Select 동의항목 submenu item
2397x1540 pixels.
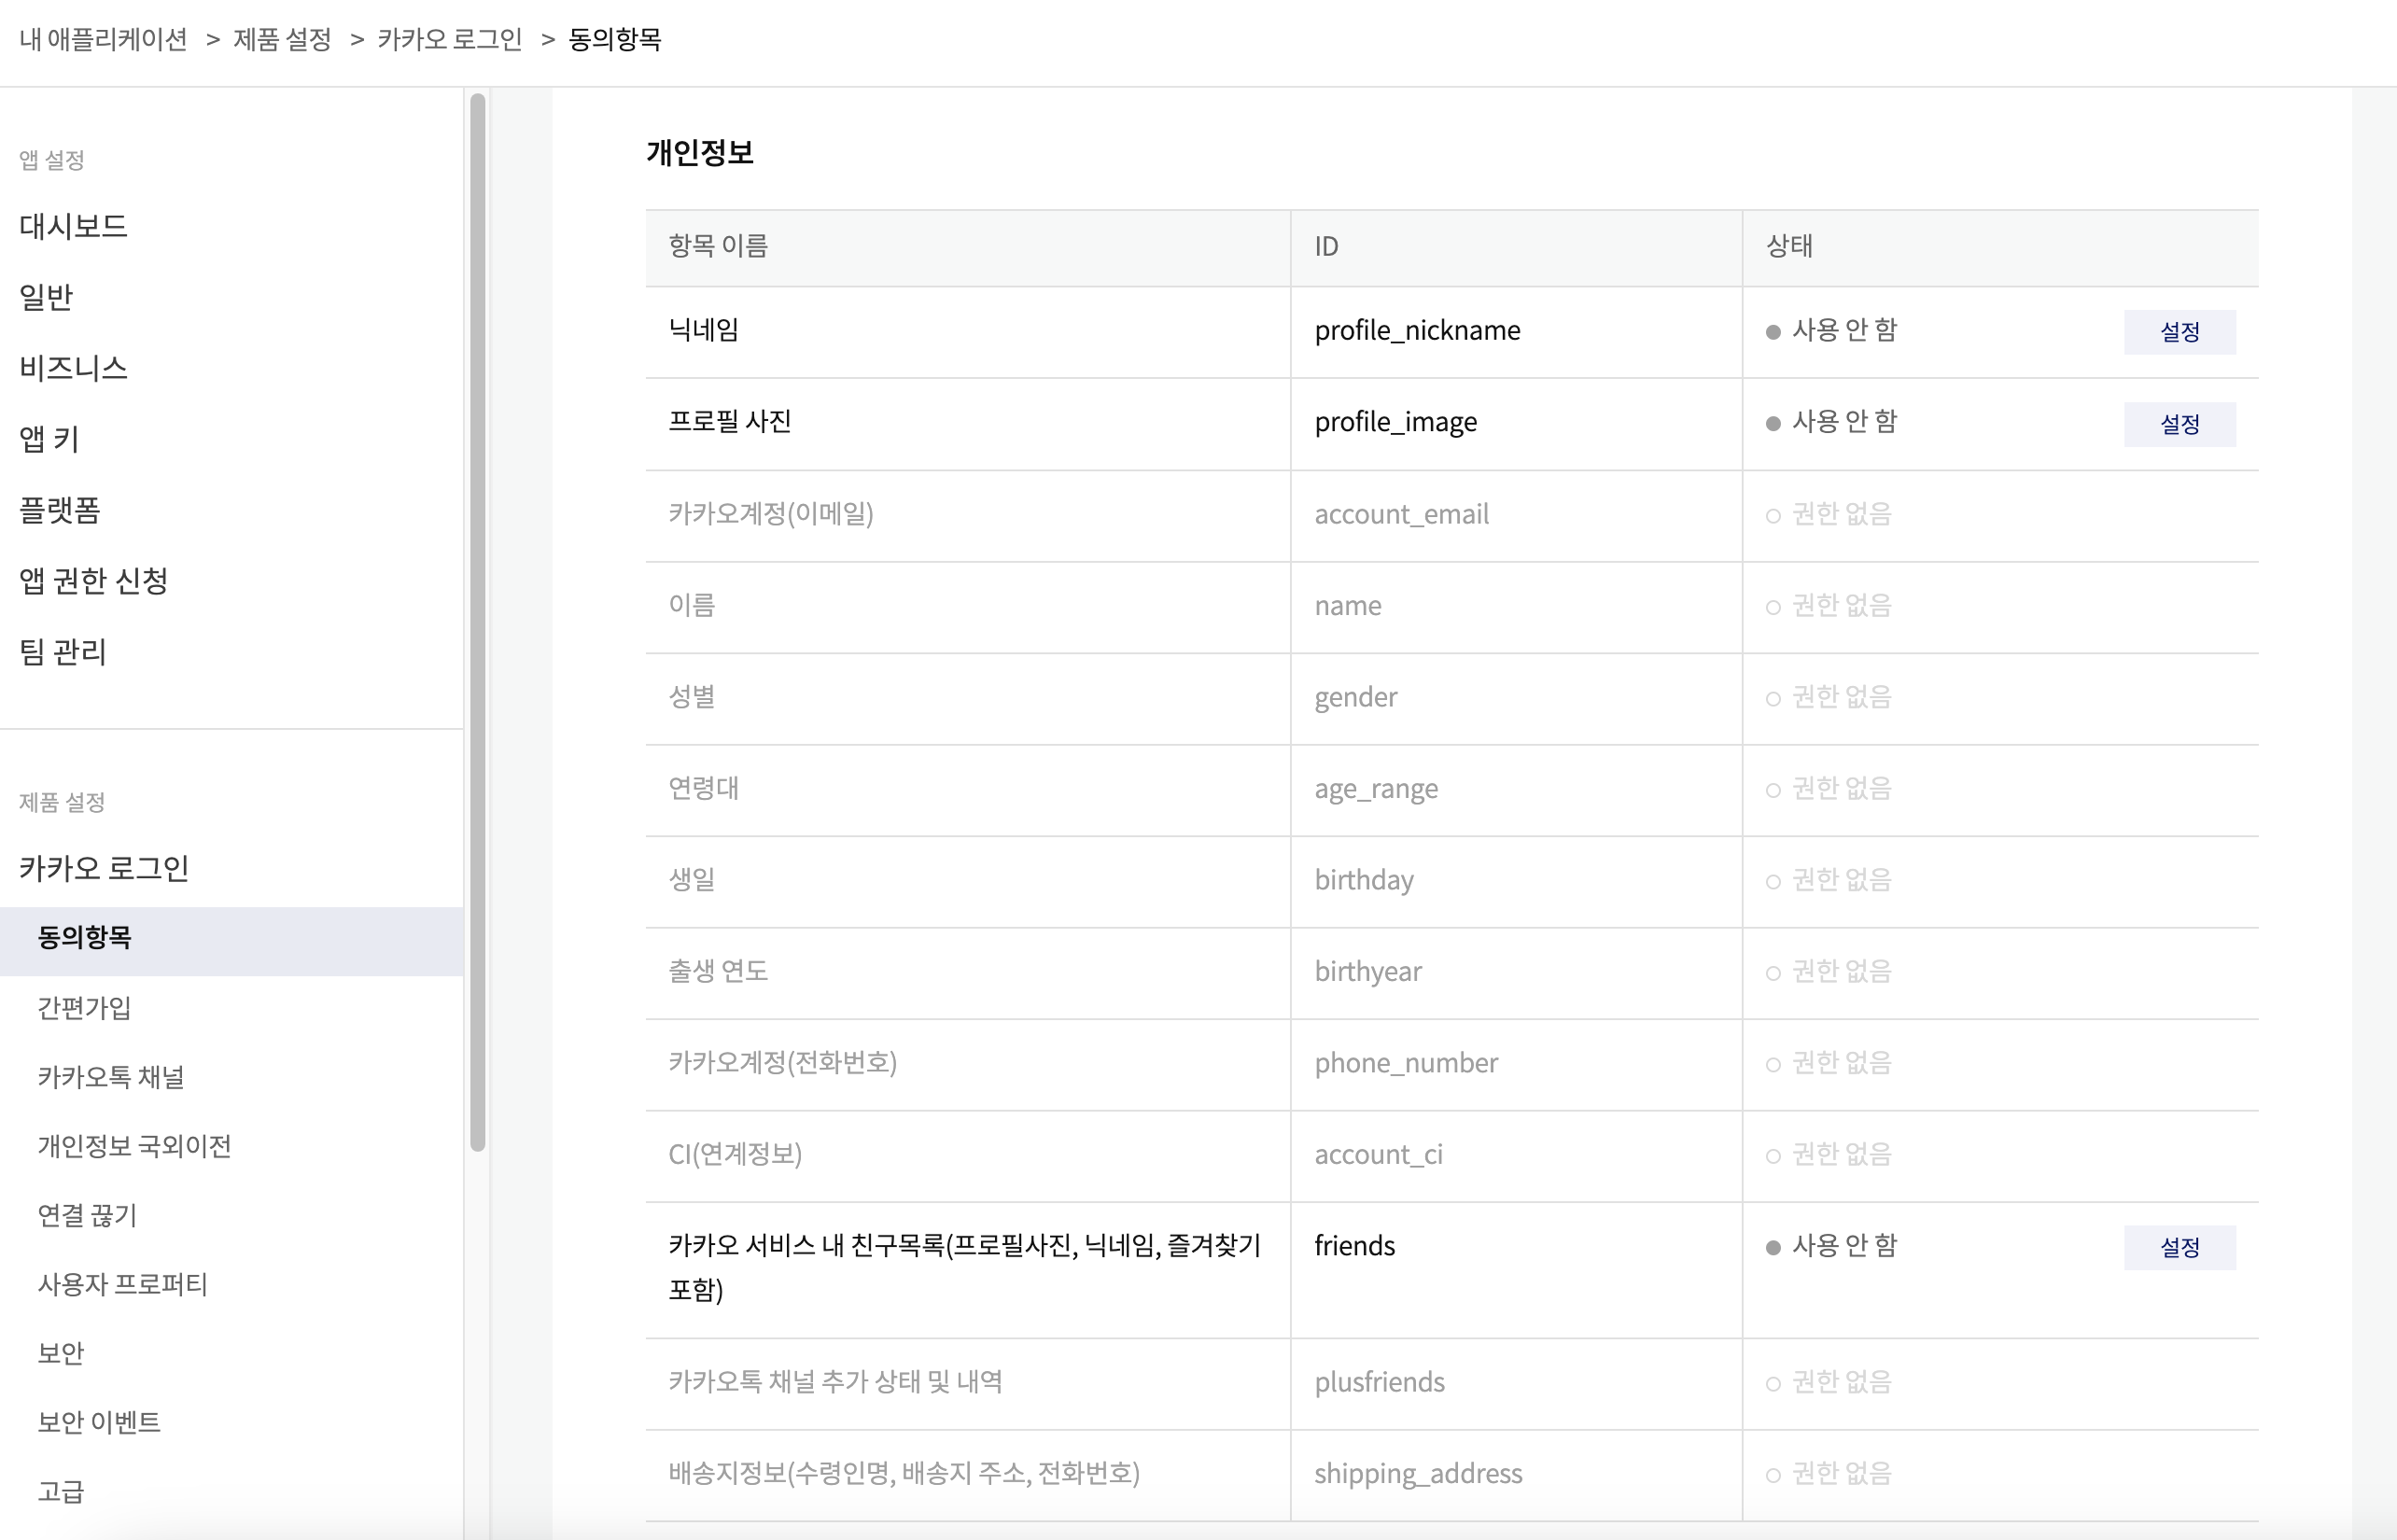[x=85, y=938]
